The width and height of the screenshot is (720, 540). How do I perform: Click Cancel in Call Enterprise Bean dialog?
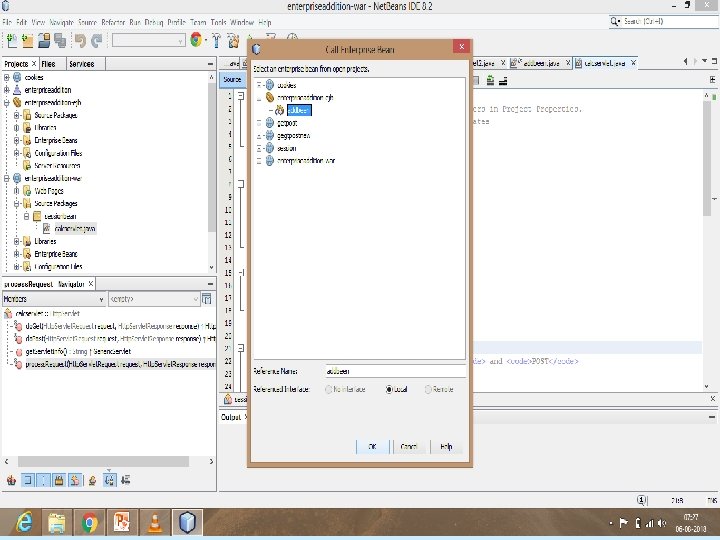click(409, 446)
